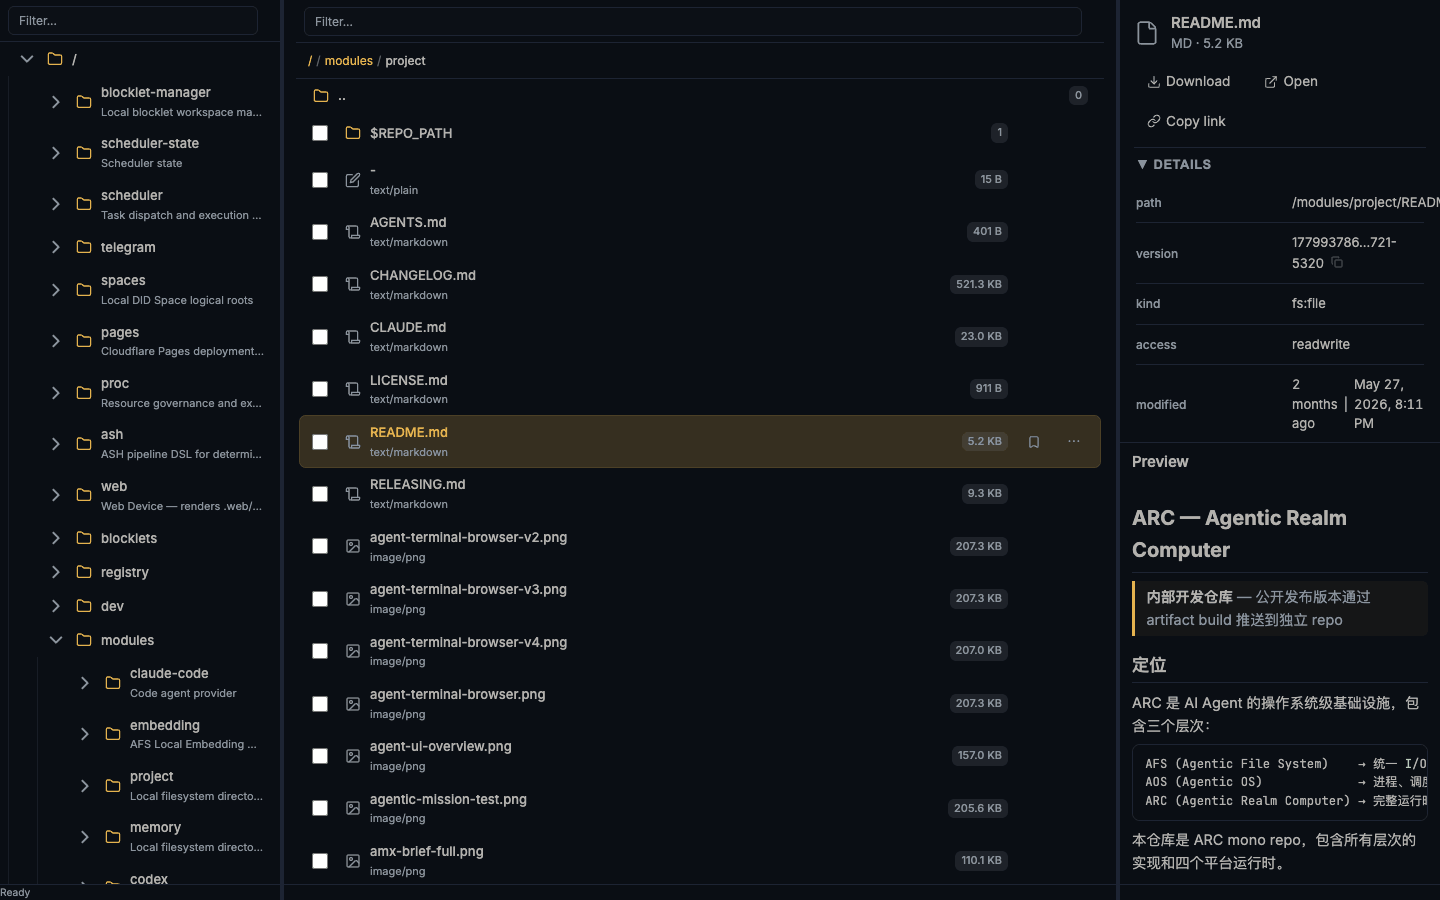
Task: Collapse the modules tree folder
Action: click(56, 640)
